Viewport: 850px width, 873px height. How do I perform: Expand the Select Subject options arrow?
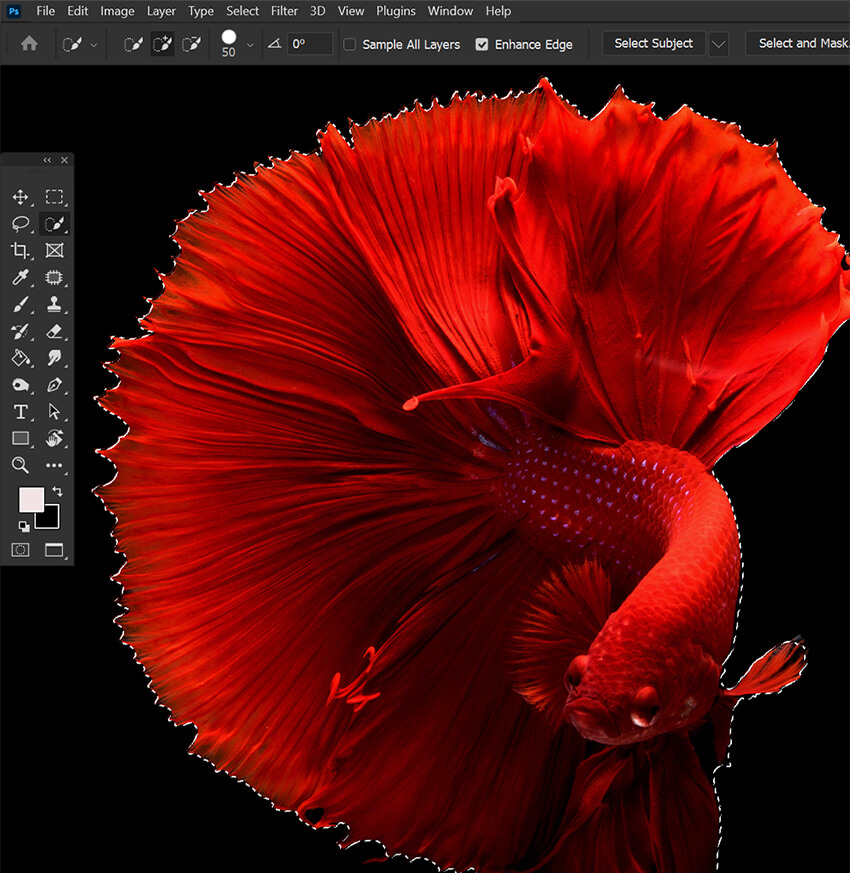(718, 44)
